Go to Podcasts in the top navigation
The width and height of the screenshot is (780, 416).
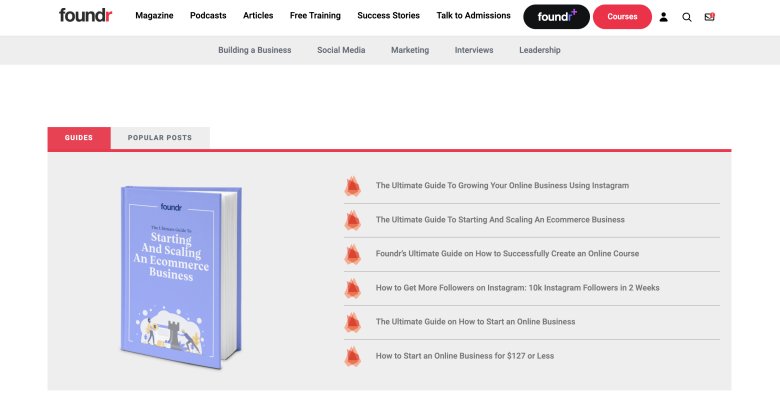tap(208, 15)
